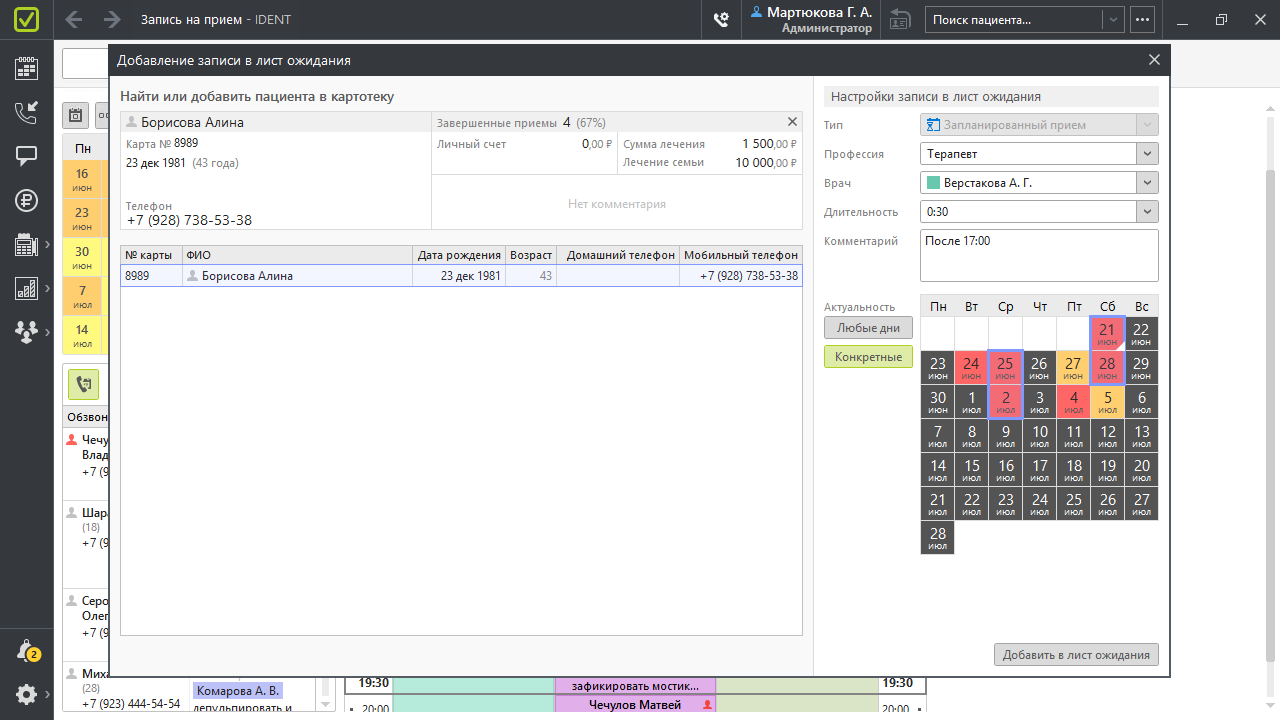Open the patient search dropdown arrow
The width and height of the screenshot is (1280, 720).
coord(1113,19)
